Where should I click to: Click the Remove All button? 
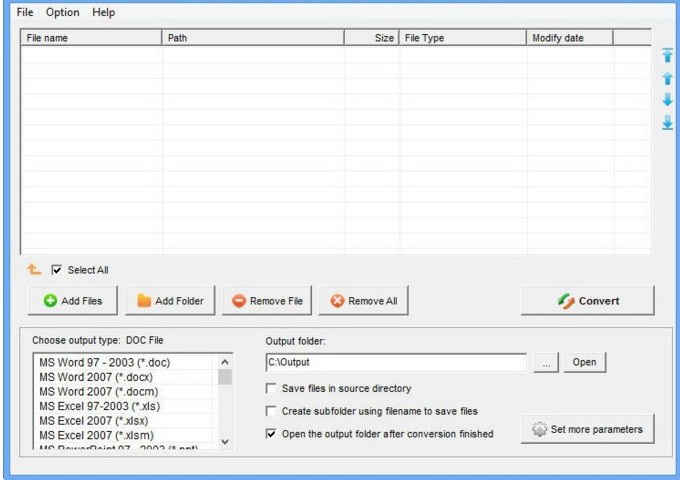363,300
